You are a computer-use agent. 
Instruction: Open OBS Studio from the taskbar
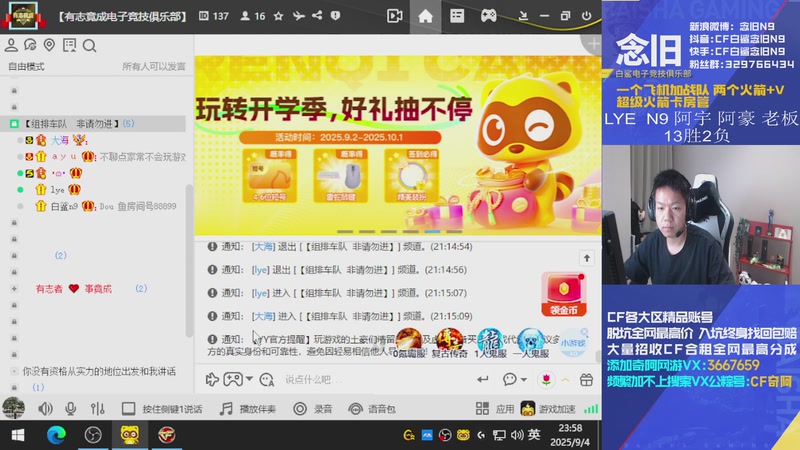pos(93,435)
